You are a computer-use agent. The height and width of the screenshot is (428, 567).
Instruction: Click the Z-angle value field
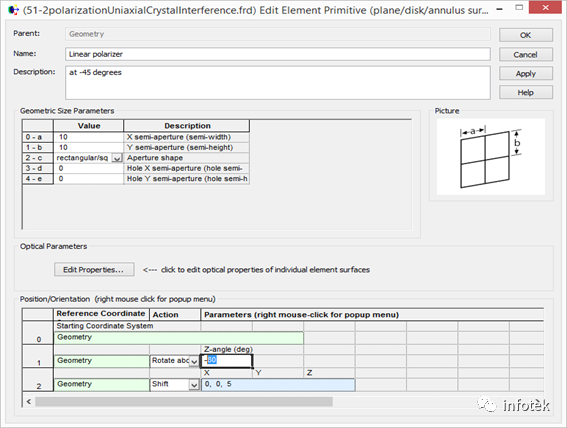[226, 361]
